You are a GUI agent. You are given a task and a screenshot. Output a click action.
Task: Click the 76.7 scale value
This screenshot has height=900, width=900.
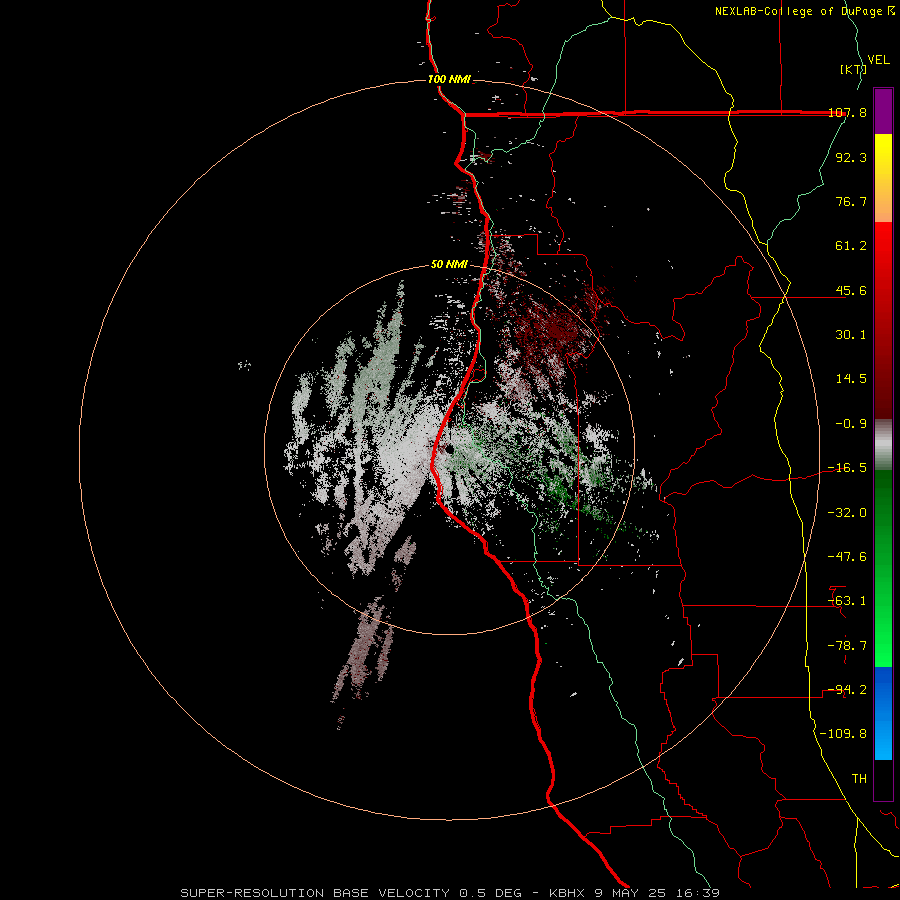pyautogui.click(x=851, y=201)
